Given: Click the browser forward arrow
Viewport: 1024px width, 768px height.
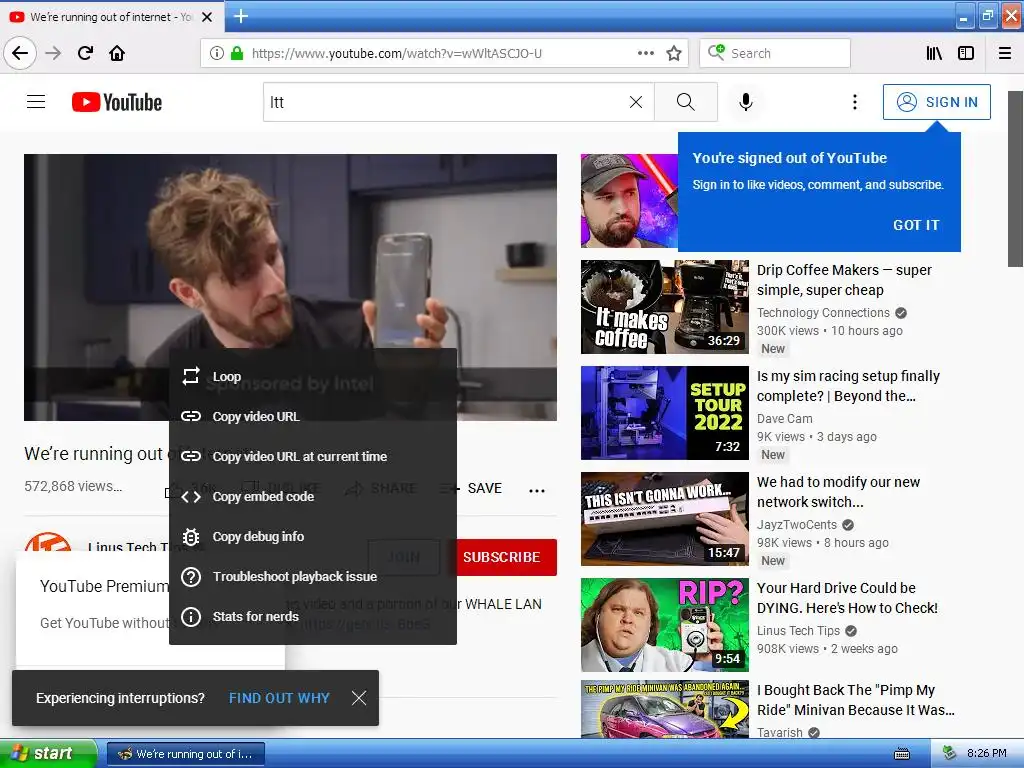Looking at the screenshot, I should click(53, 53).
